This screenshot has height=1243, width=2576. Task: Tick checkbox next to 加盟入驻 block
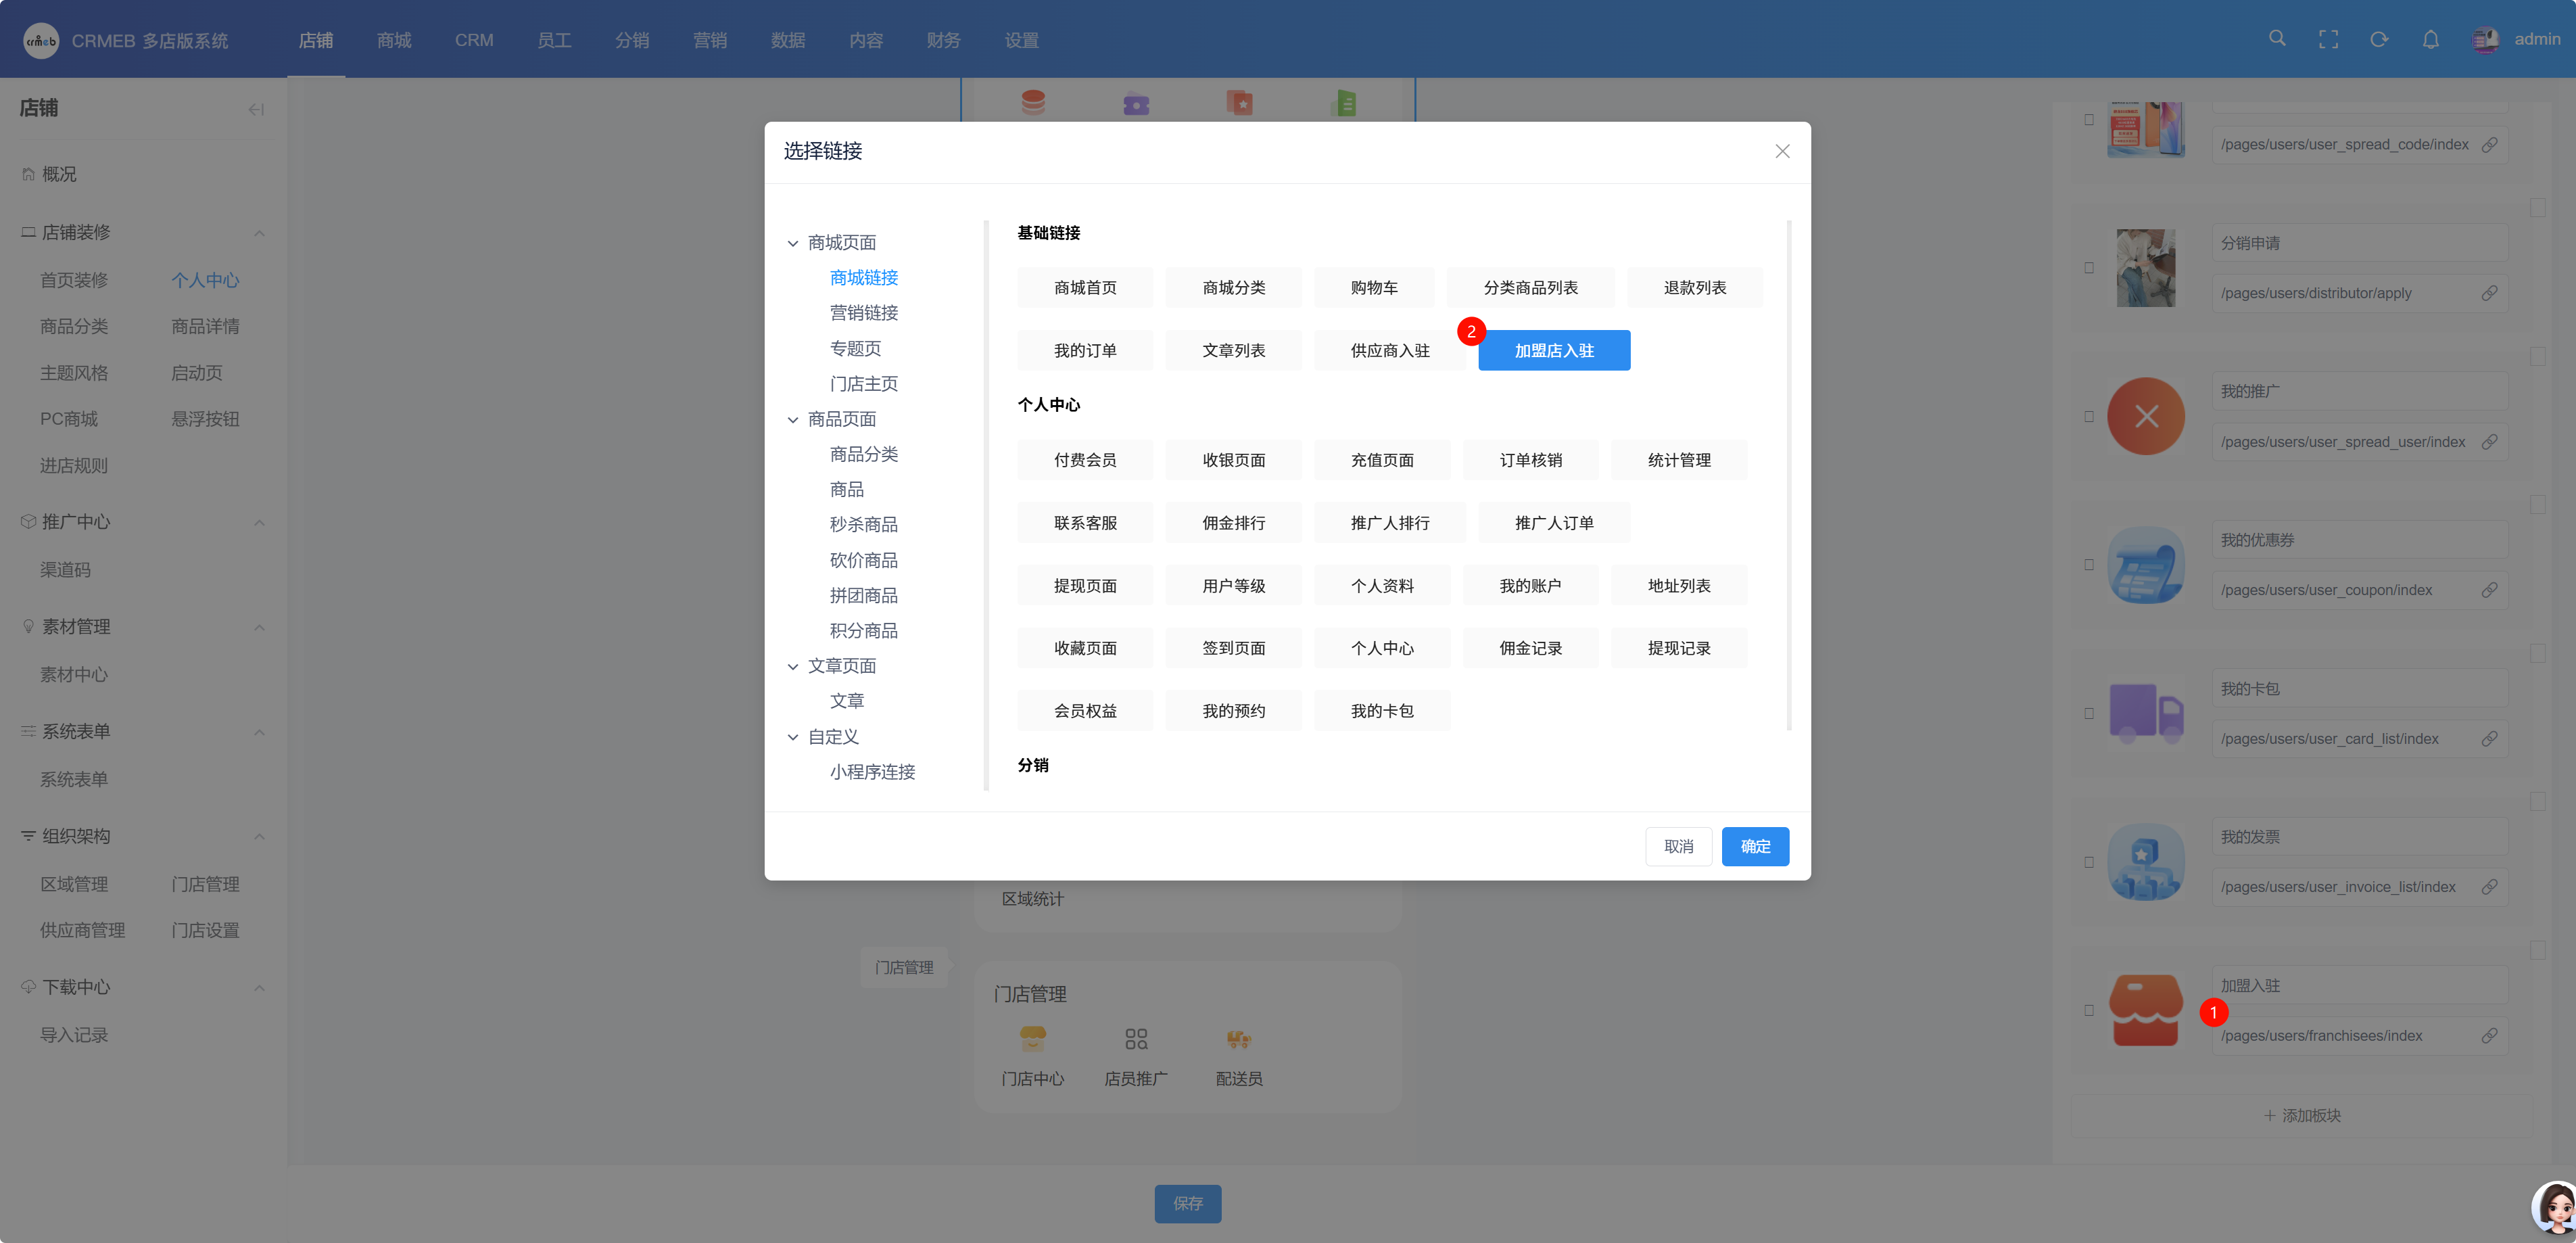(x=2089, y=1011)
